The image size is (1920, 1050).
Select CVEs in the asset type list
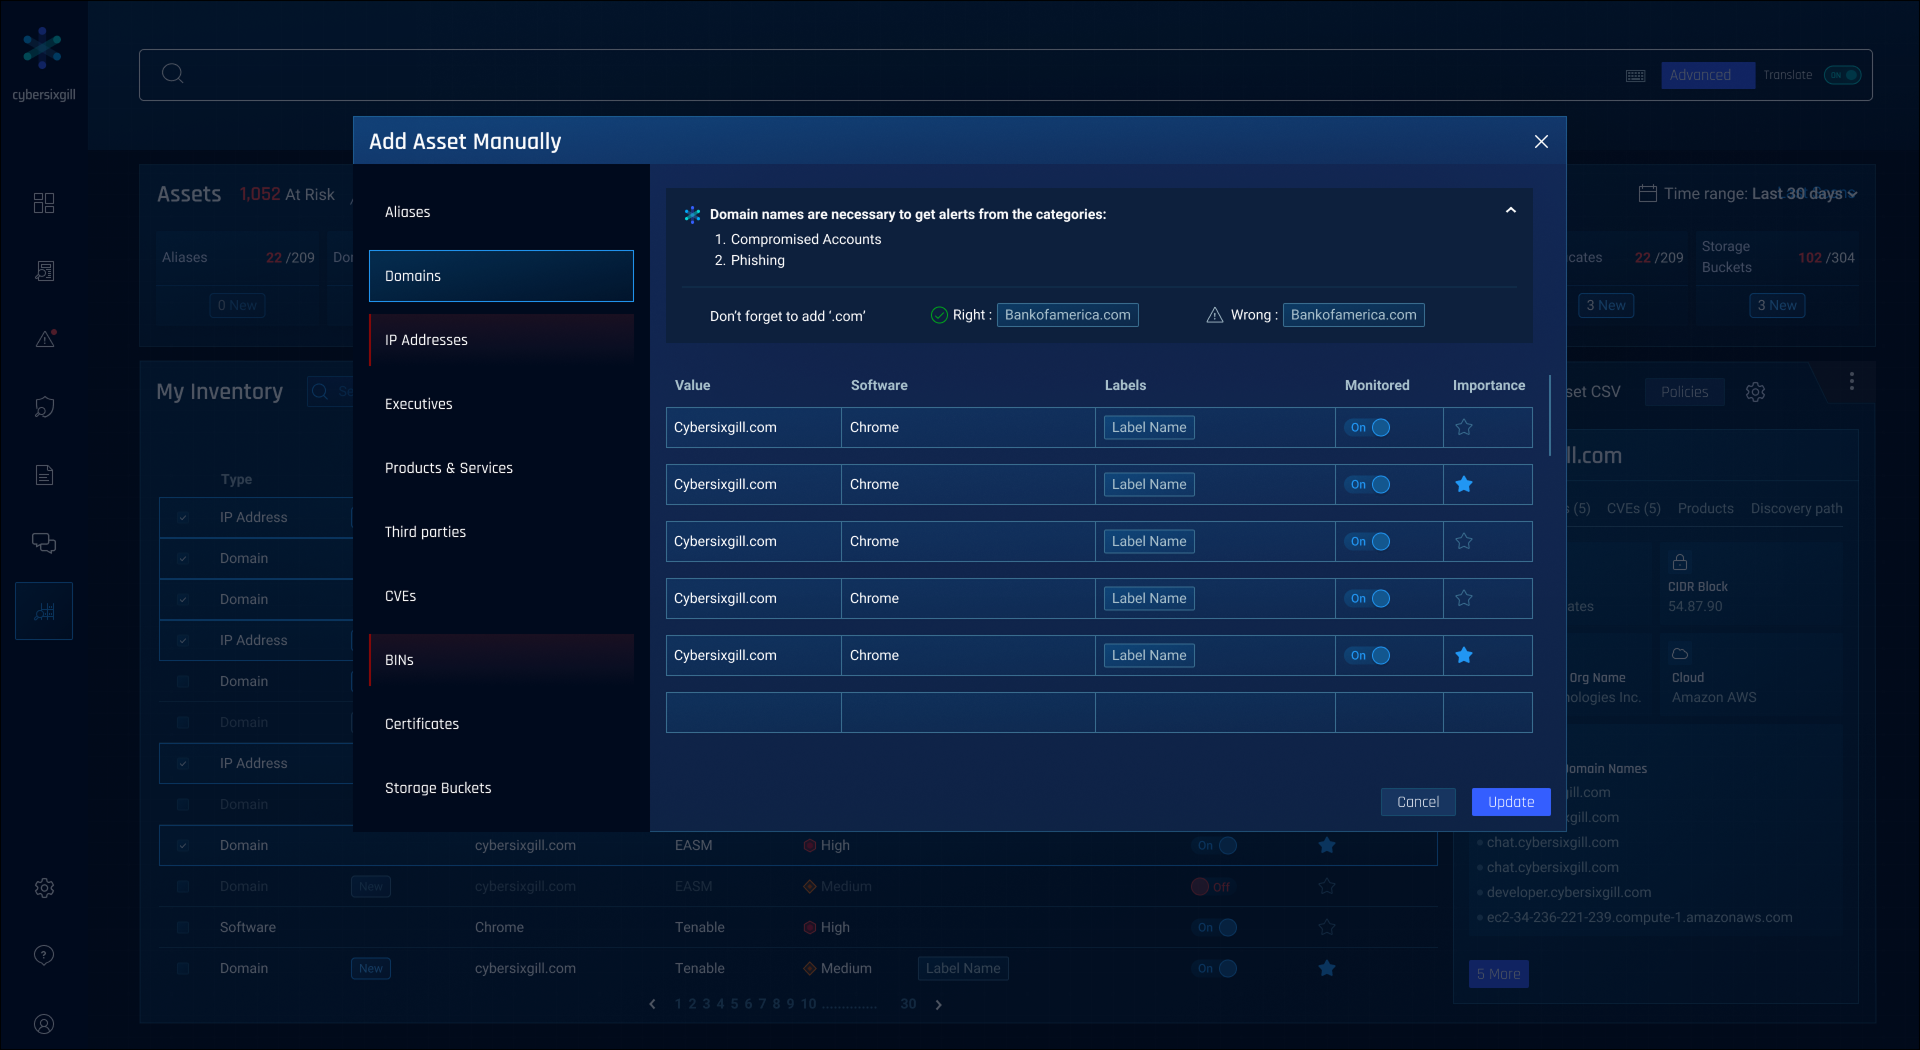coord(501,596)
